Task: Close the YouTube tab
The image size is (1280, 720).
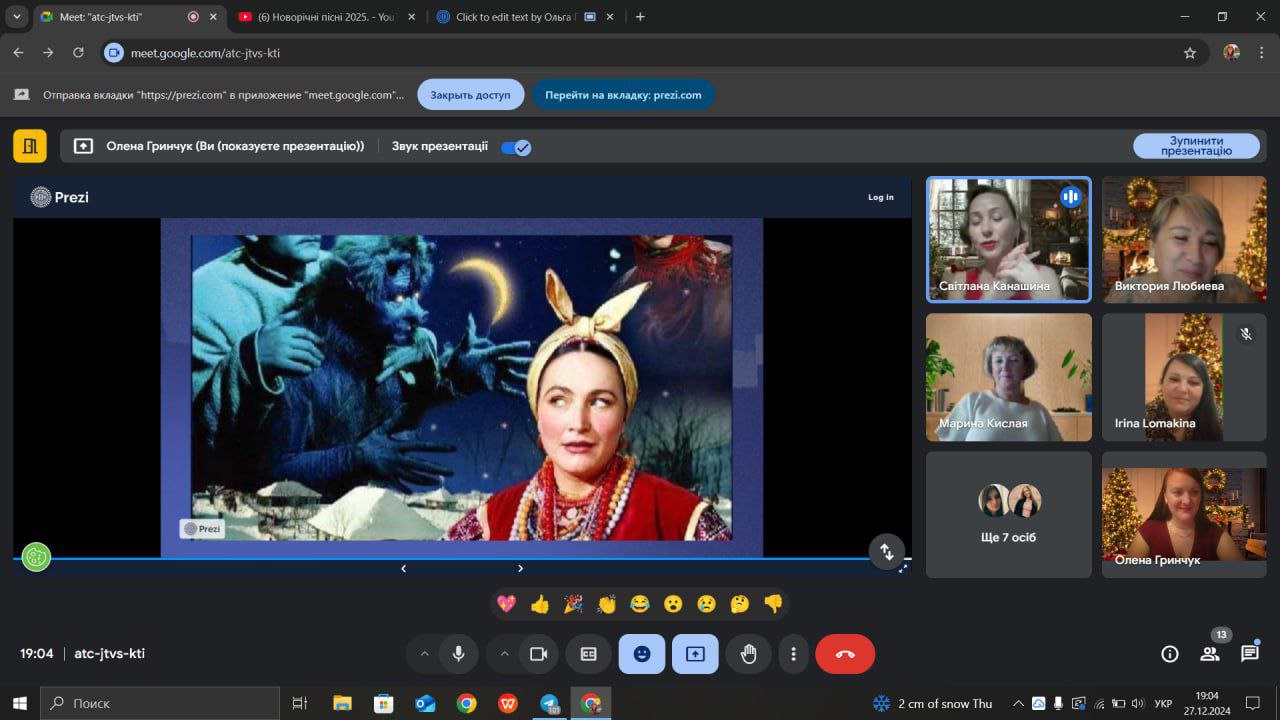Action: pyautogui.click(x=411, y=17)
